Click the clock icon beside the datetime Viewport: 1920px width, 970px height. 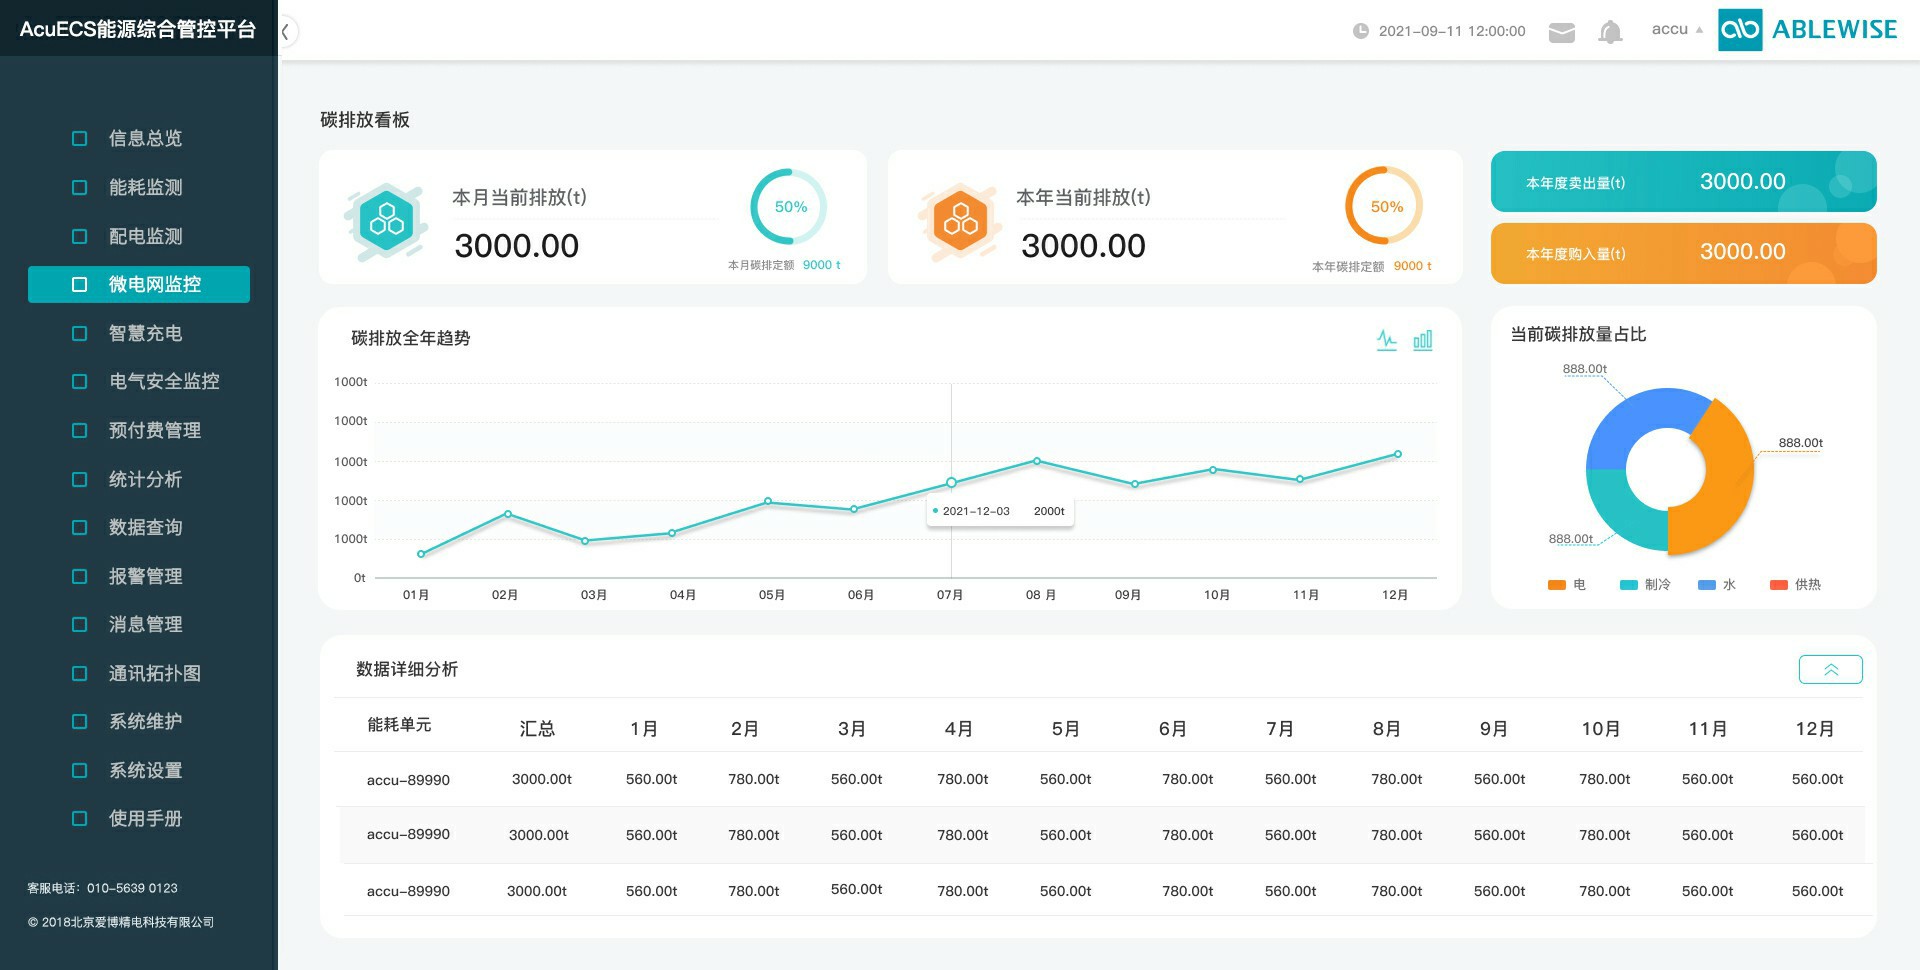(x=1360, y=31)
